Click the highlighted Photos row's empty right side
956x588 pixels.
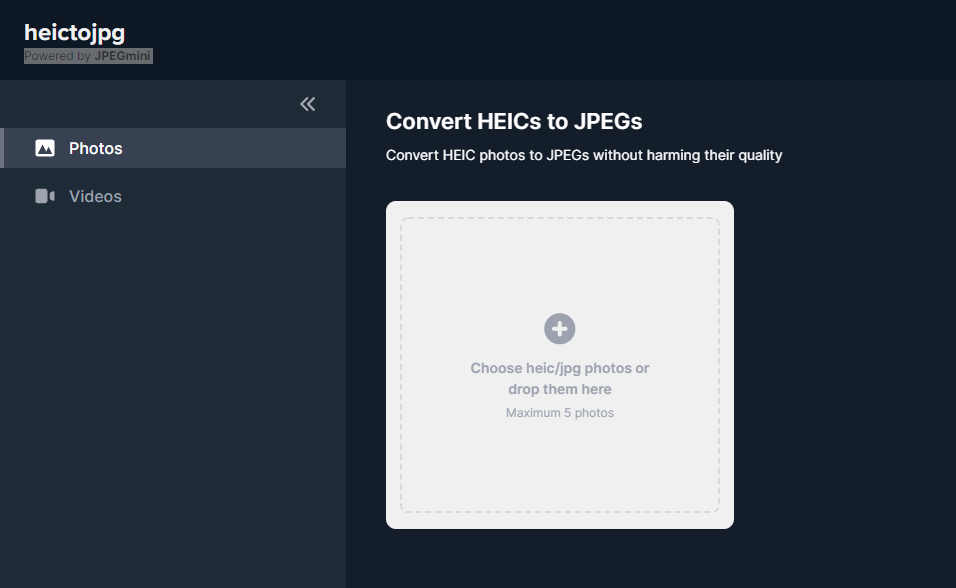[x=250, y=148]
